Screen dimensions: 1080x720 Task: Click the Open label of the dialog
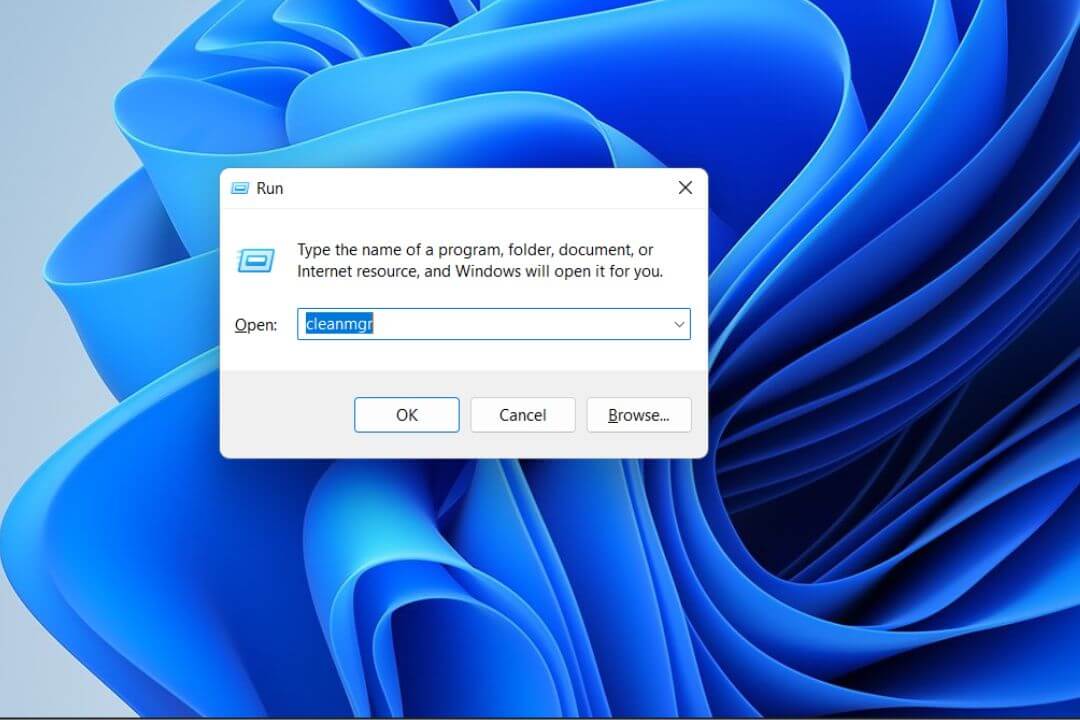(x=256, y=324)
